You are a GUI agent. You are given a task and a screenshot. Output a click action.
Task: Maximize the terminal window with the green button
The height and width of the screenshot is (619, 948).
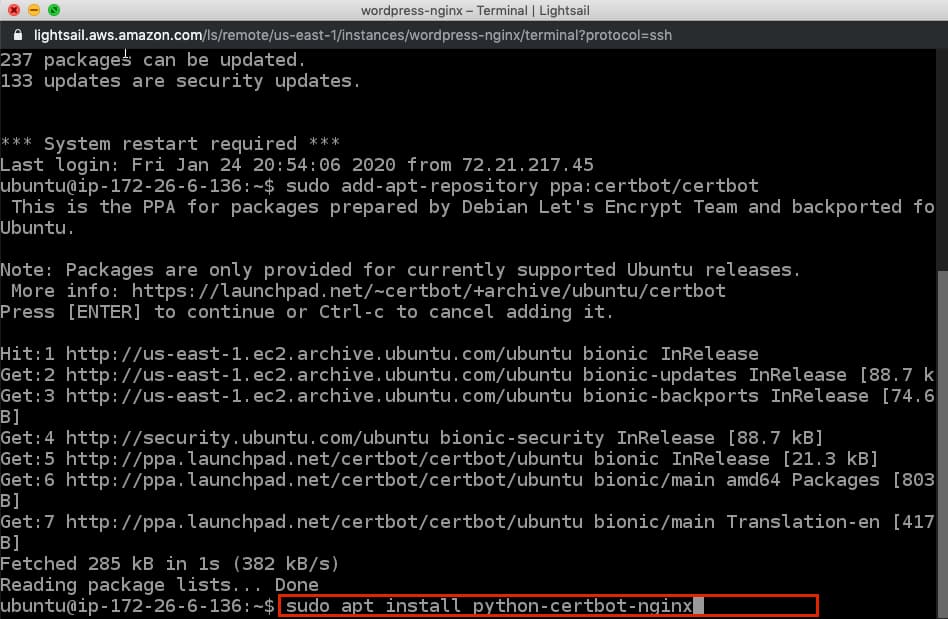54,10
